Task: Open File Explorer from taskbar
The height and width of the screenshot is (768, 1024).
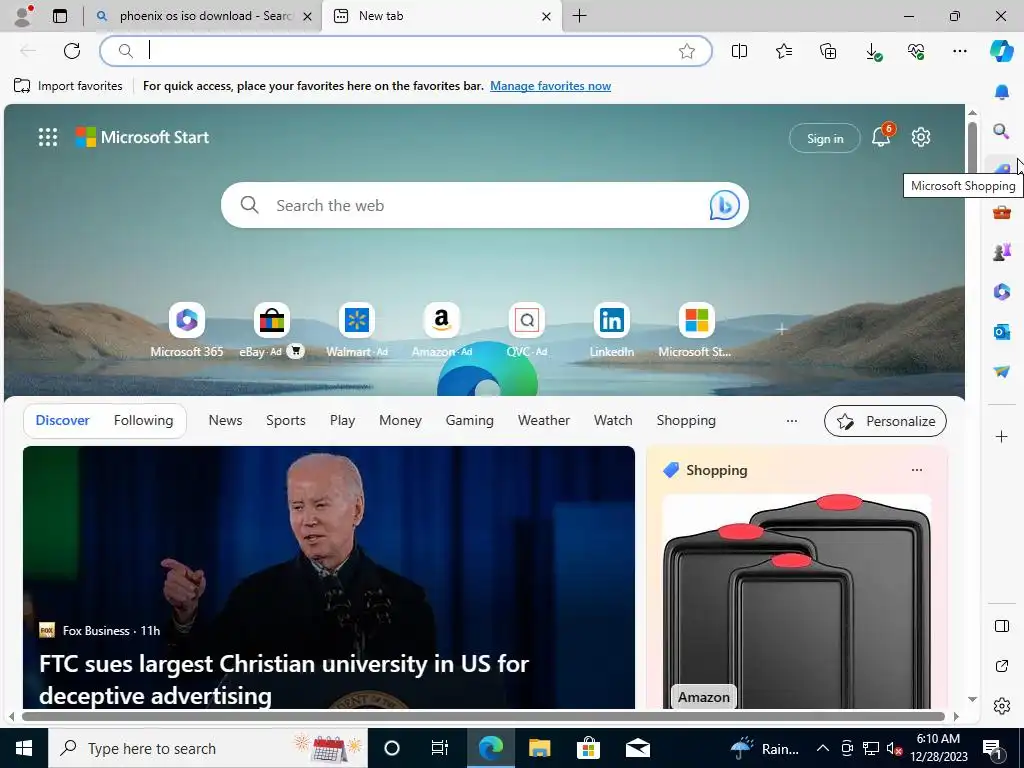Action: (539, 748)
